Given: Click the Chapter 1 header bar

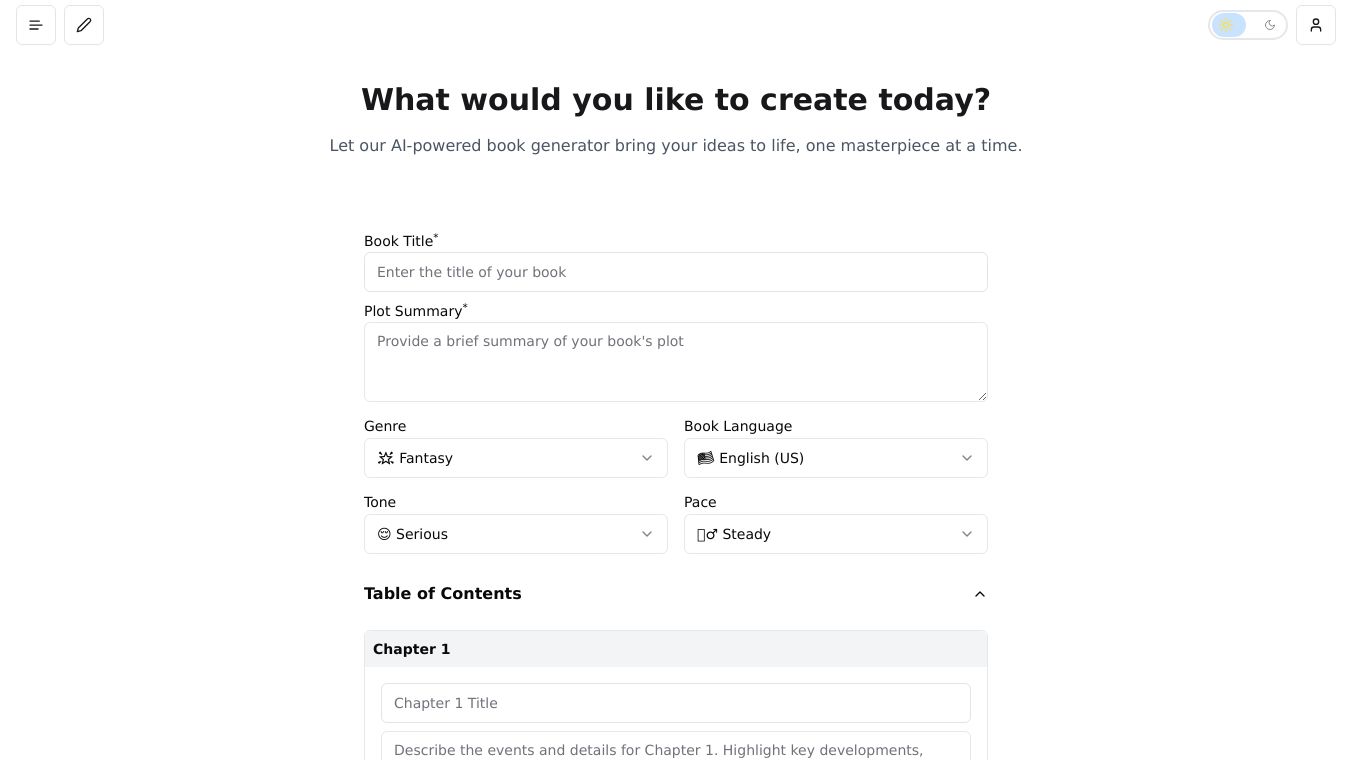Looking at the screenshot, I should [x=675, y=649].
